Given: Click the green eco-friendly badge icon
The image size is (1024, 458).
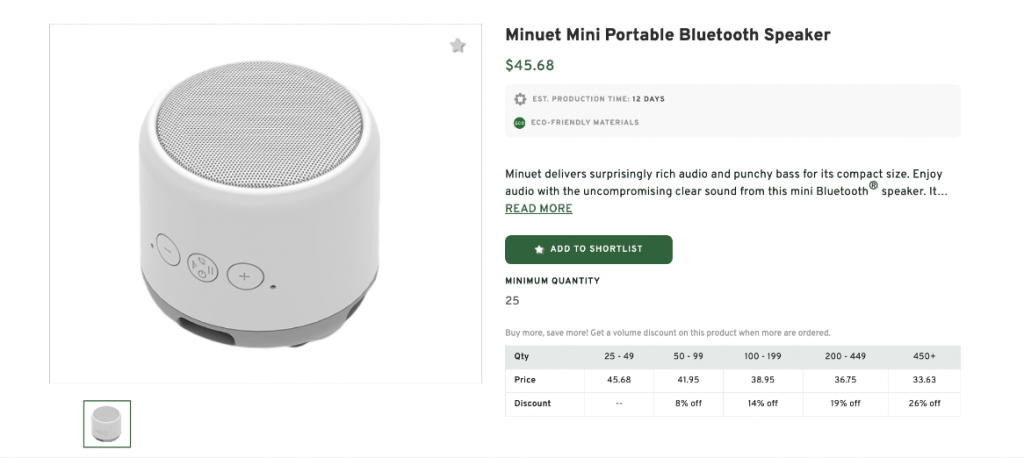Looking at the screenshot, I should (x=520, y=123).
